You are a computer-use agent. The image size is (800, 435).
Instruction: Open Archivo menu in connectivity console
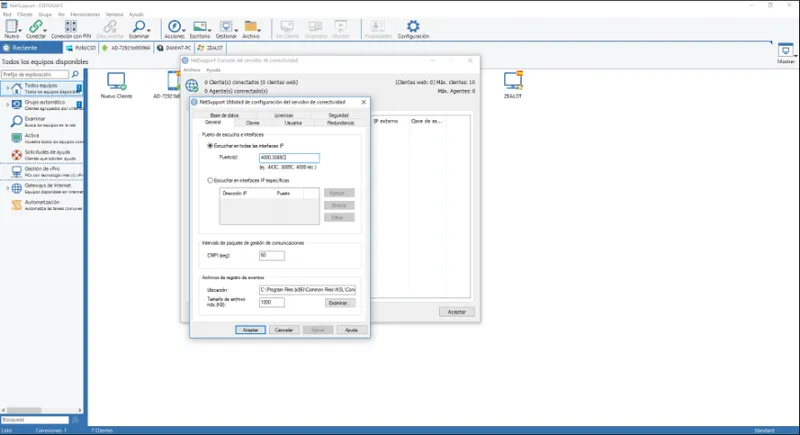pos(192,70)
